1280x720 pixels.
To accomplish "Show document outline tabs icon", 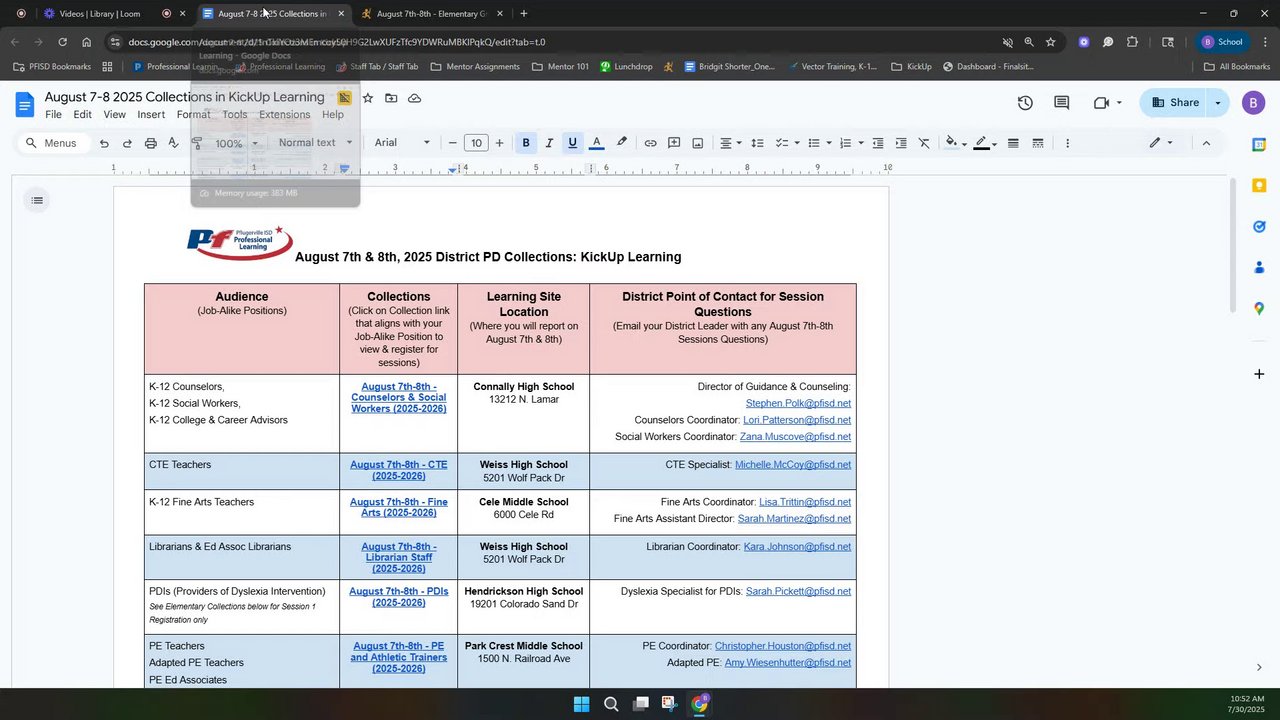I will click(x=37, y=201).
